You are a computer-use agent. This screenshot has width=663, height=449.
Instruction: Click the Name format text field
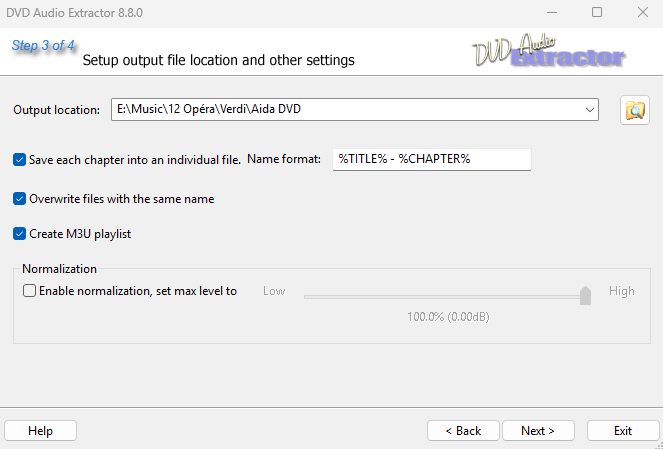(x=432, y=159)
